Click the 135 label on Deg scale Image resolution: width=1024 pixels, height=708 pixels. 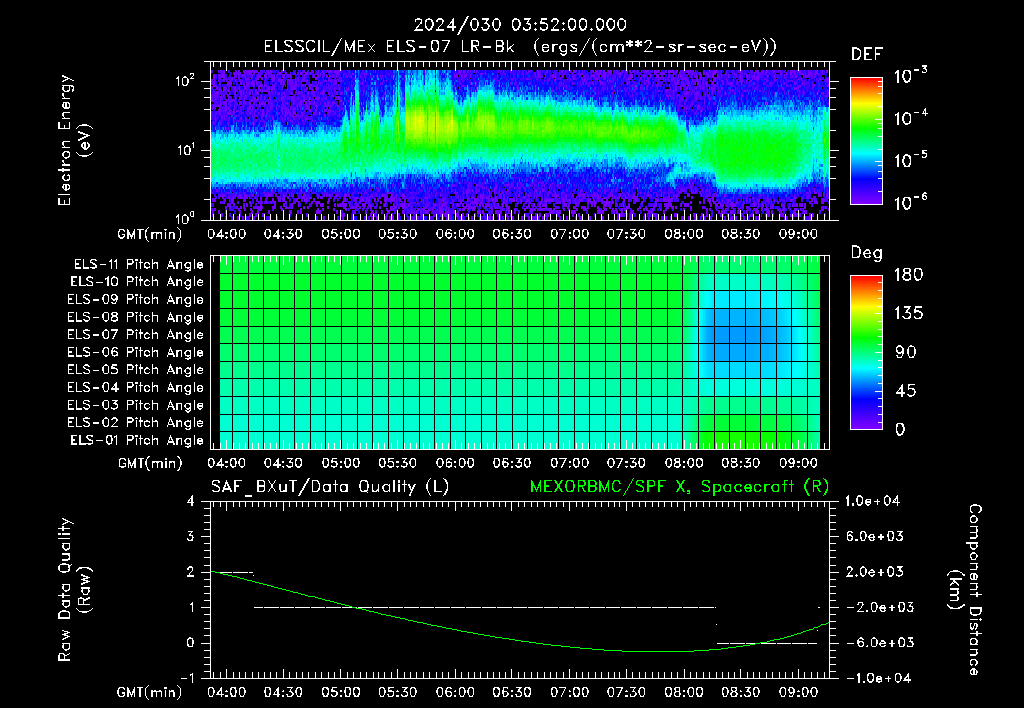tap(909, 314)
